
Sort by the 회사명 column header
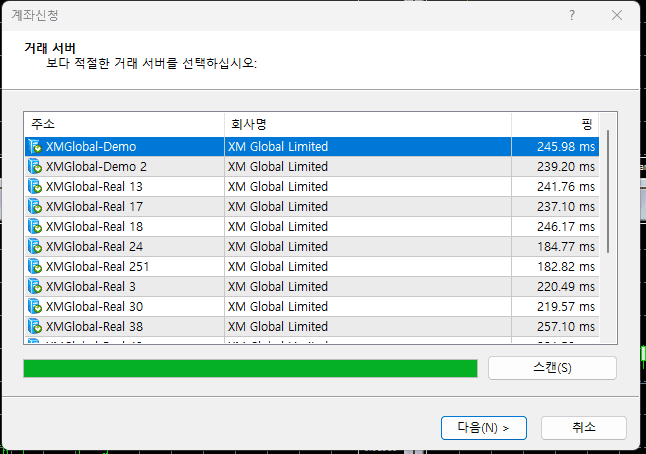[368, 124]
